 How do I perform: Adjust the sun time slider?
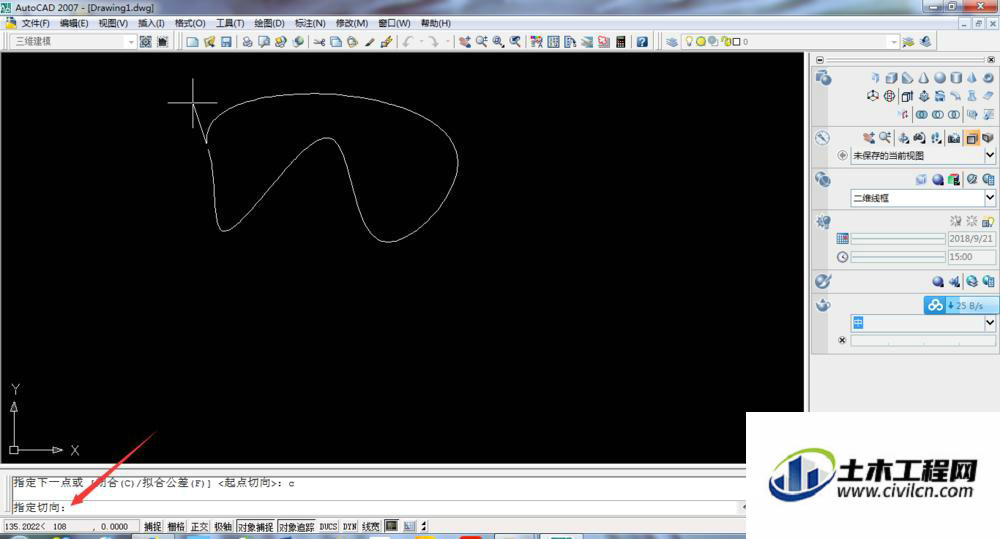pyautogui.click(x=898, y=256)
